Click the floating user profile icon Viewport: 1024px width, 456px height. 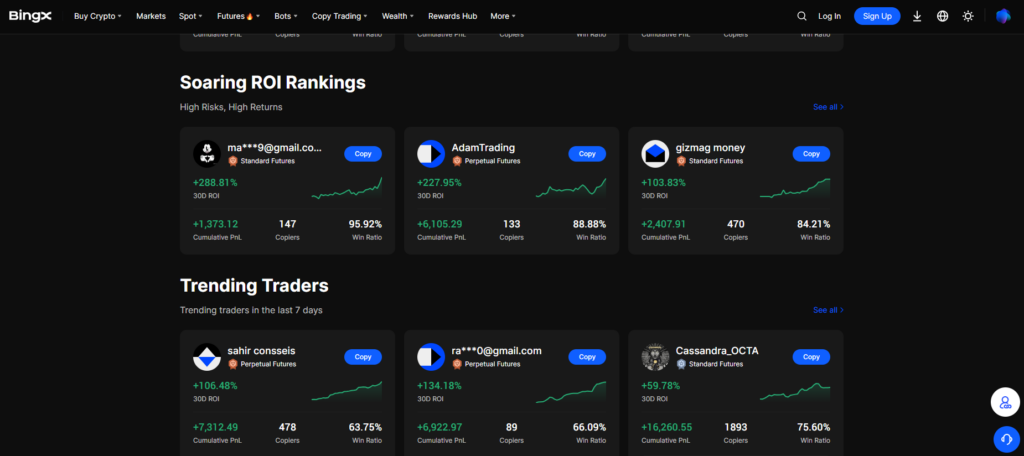[x=1005, y=402]
